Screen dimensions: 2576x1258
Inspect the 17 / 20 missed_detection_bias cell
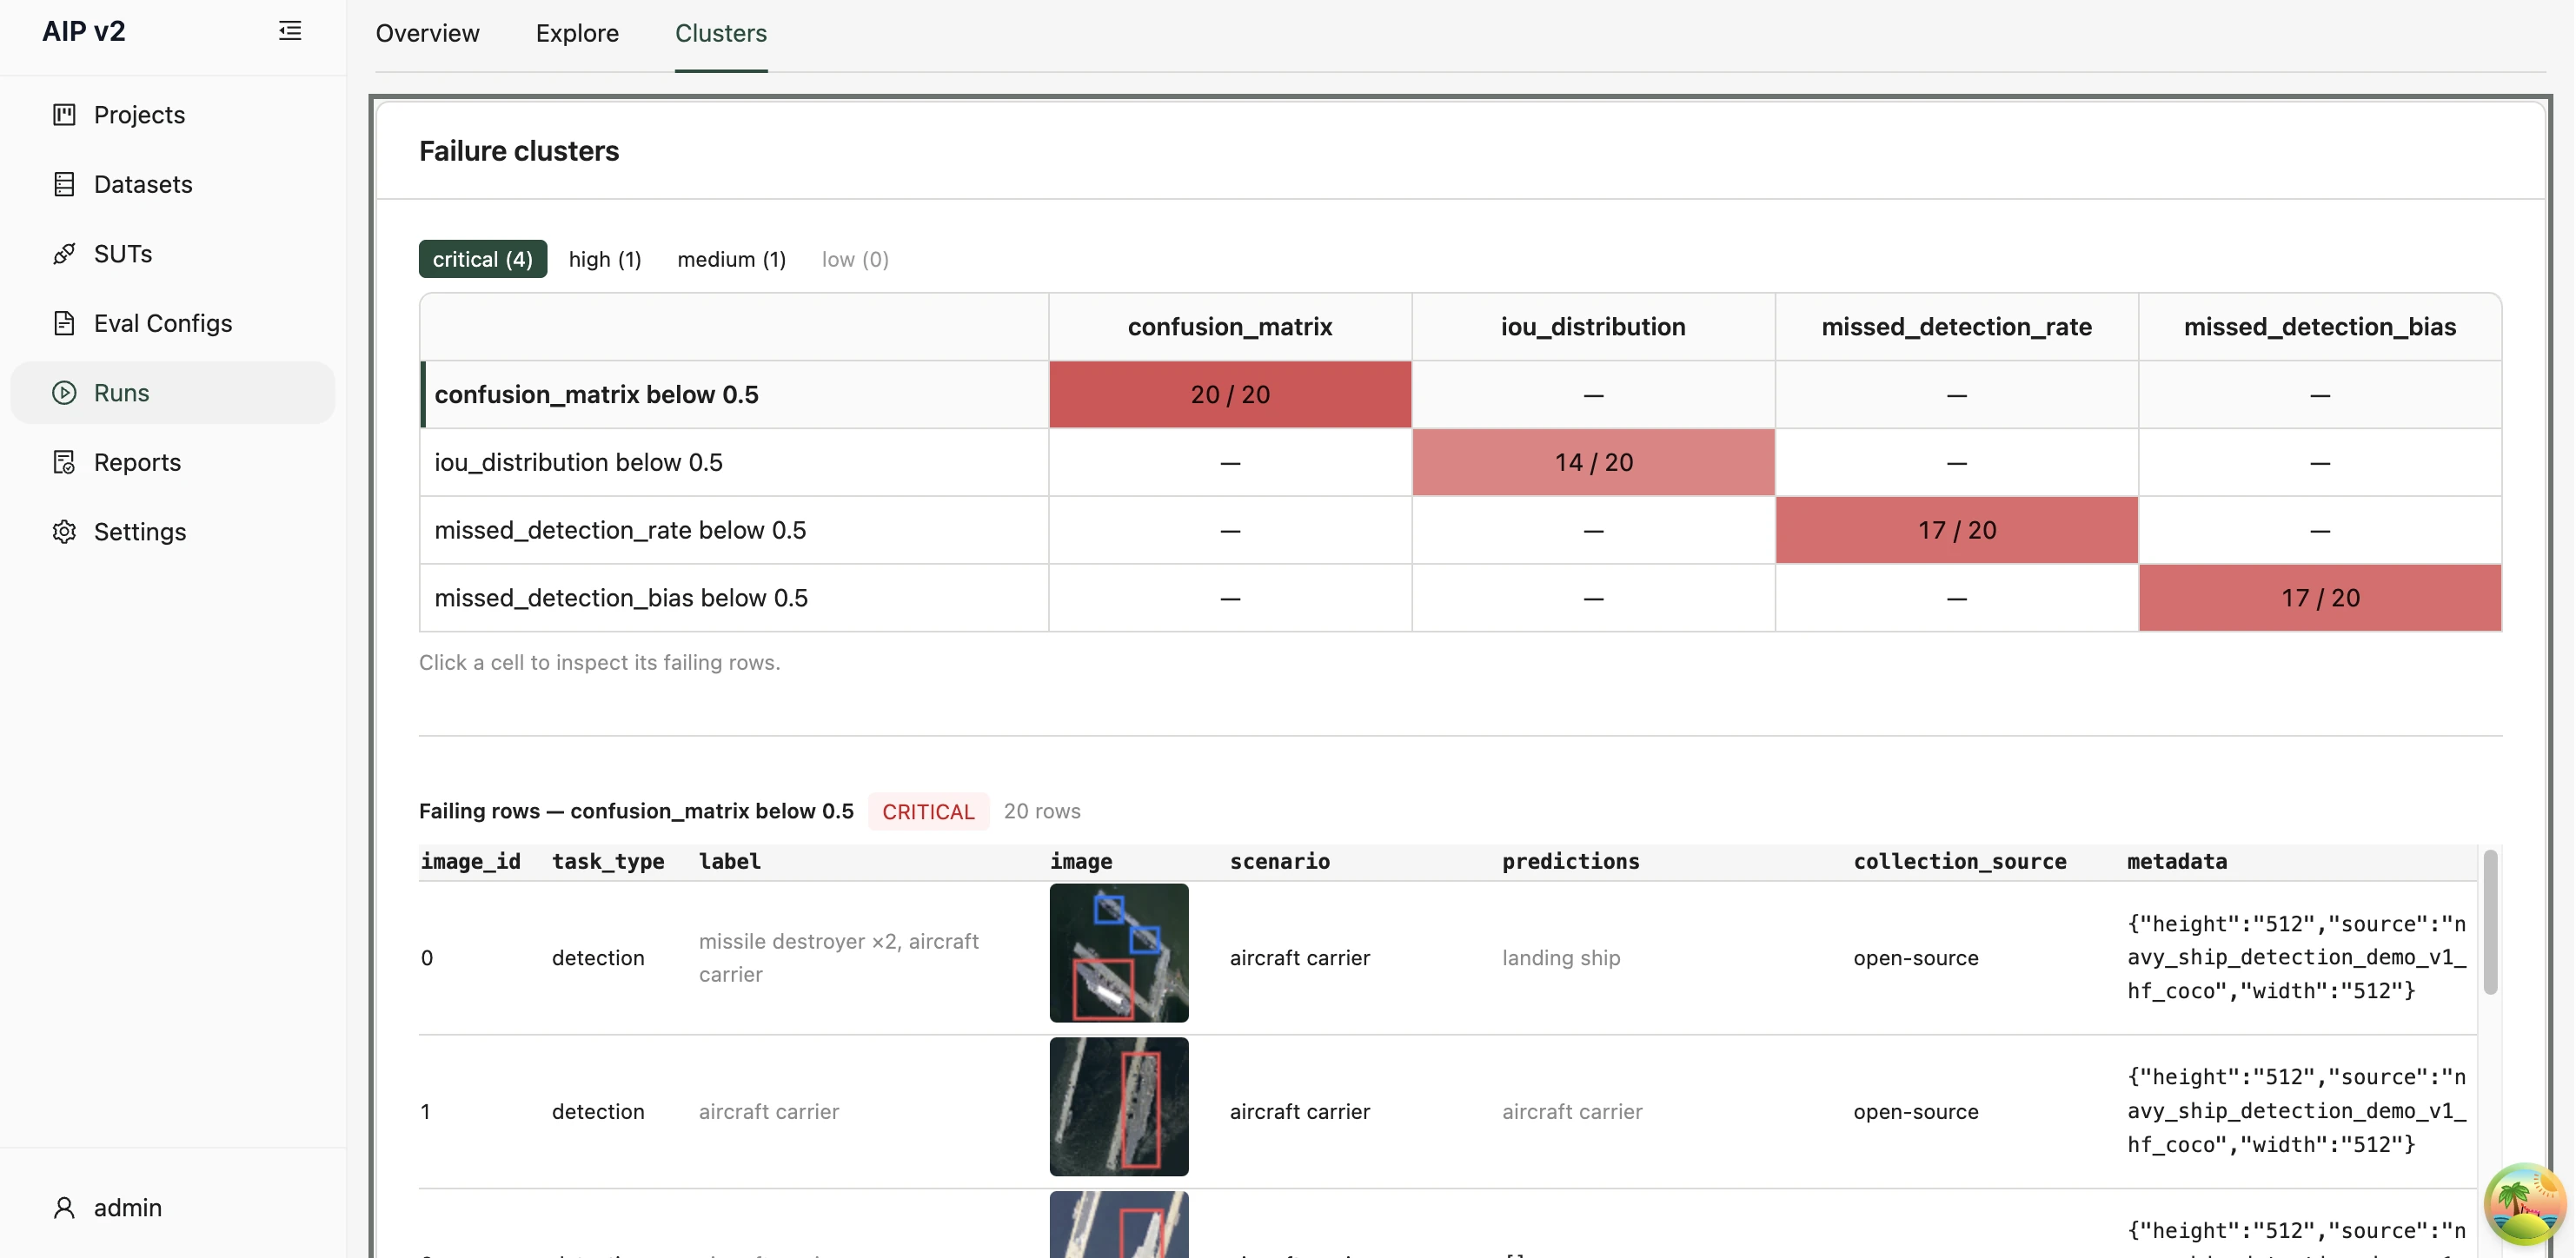[2320, 598]
